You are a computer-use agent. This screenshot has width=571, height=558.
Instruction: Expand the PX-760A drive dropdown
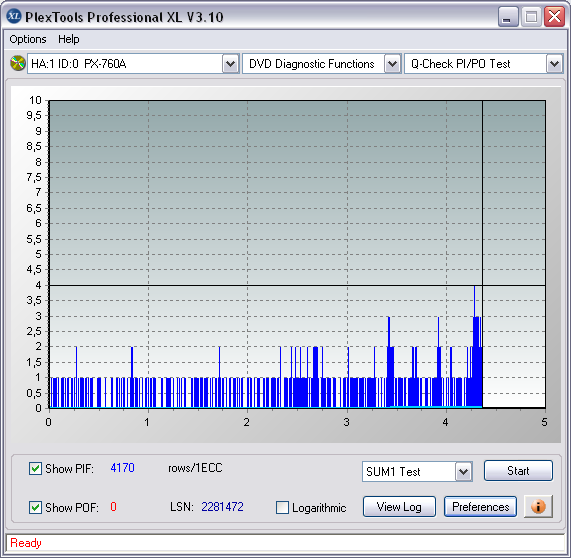230,64
